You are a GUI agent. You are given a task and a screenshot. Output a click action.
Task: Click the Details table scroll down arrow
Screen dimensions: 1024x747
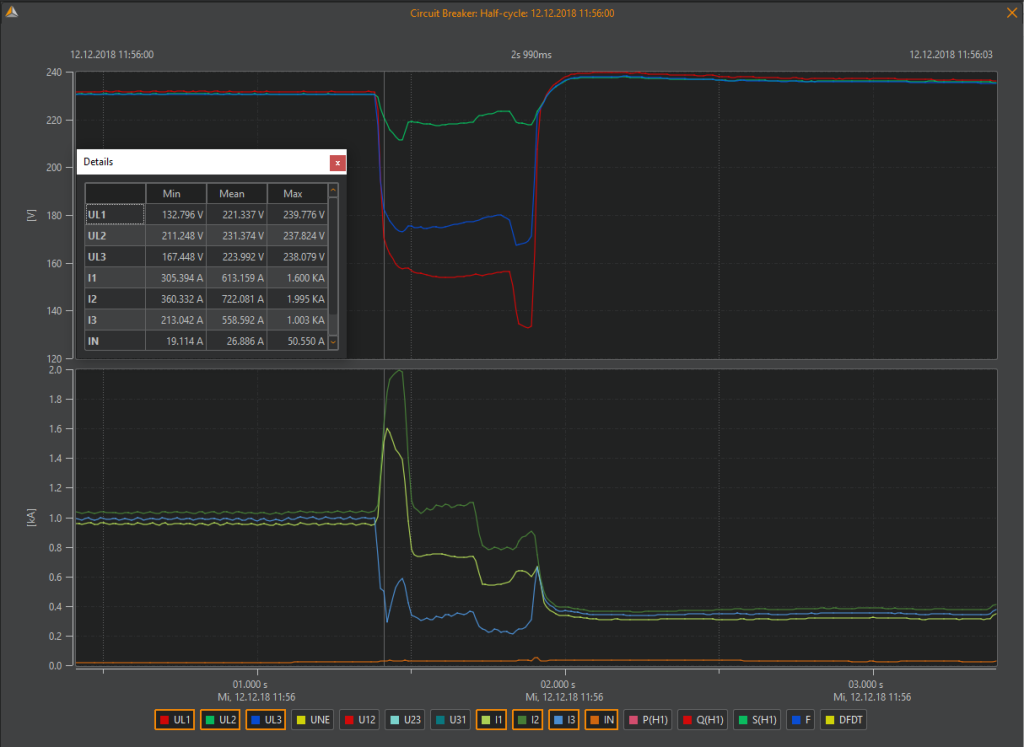point(333,342)
